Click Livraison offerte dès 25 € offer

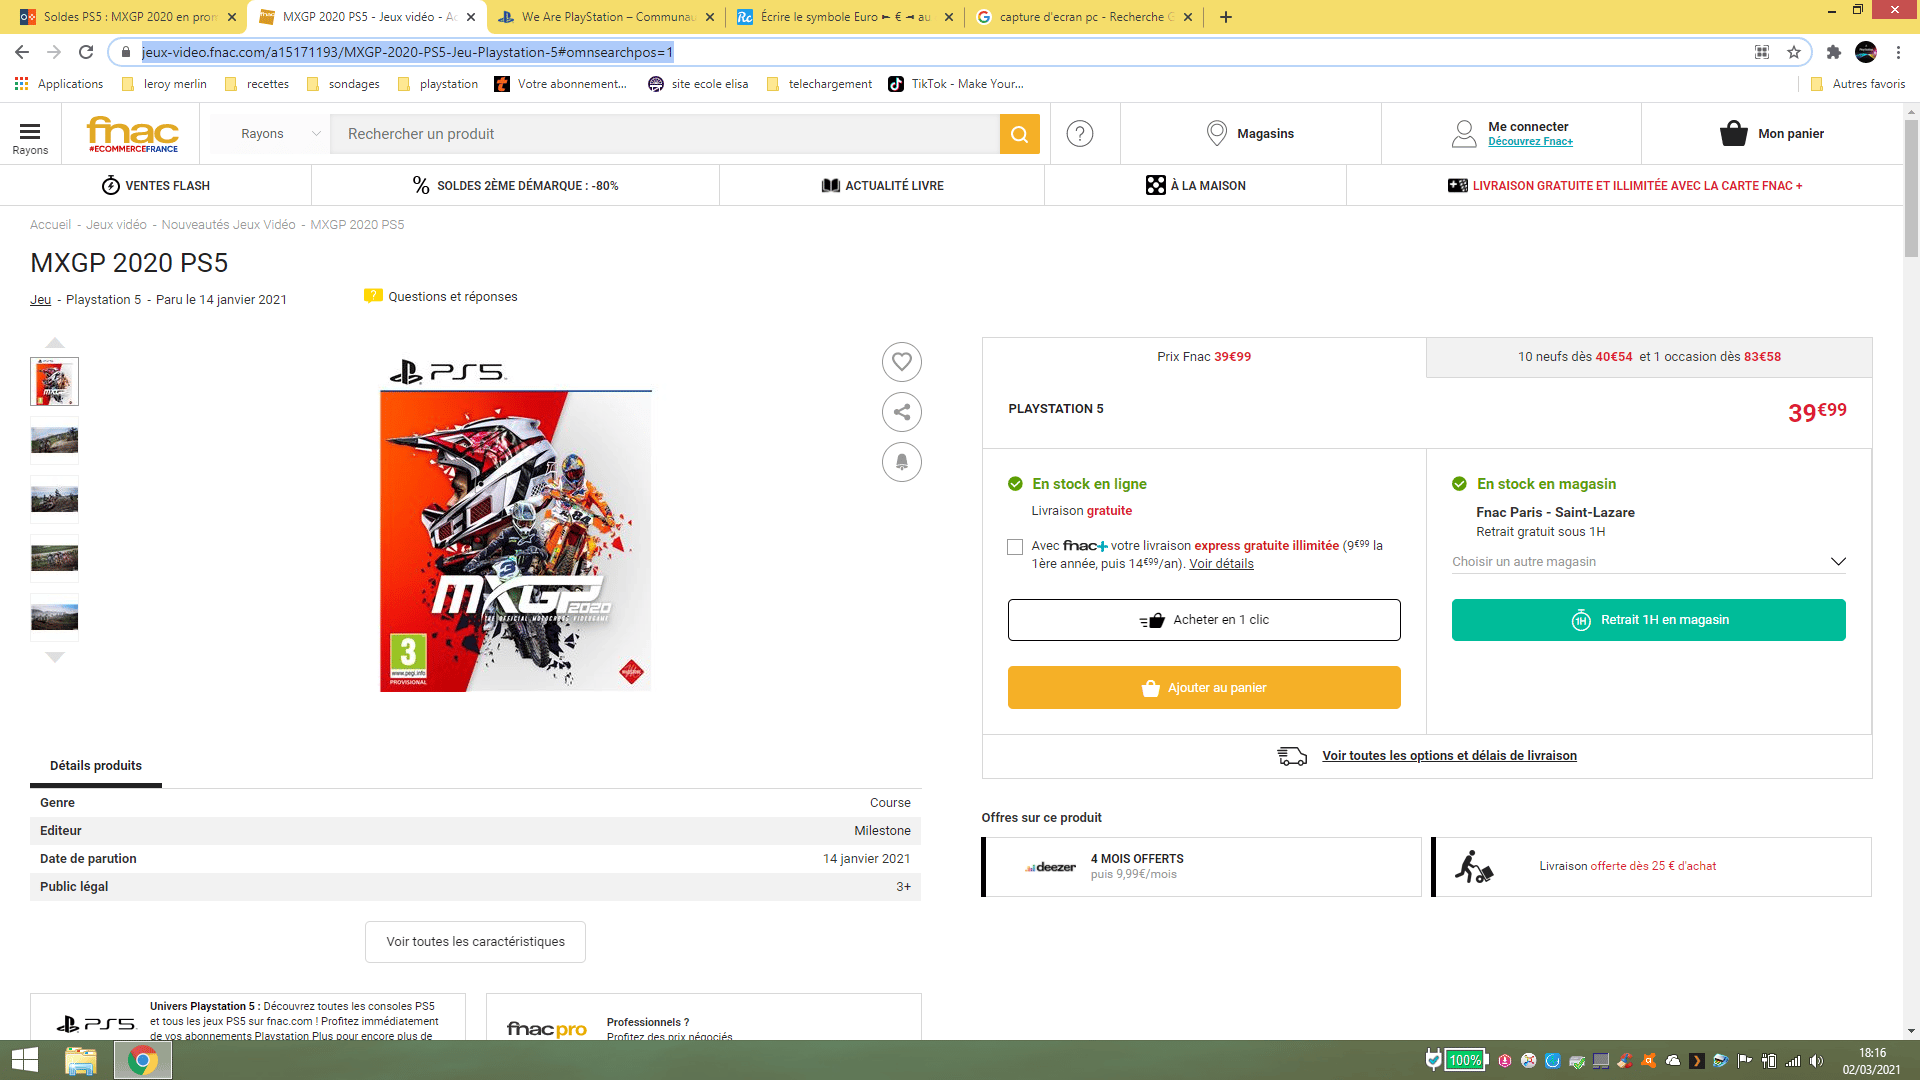(1651, 867)
